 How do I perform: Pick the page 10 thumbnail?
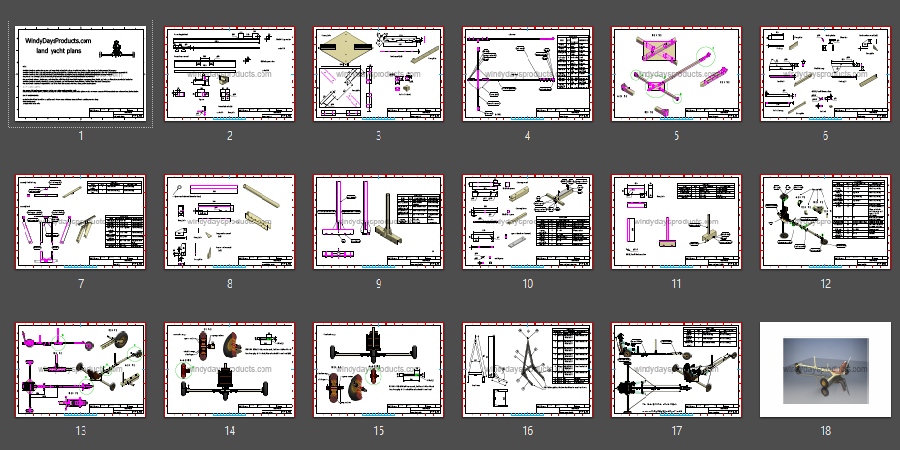click(527, 222)
